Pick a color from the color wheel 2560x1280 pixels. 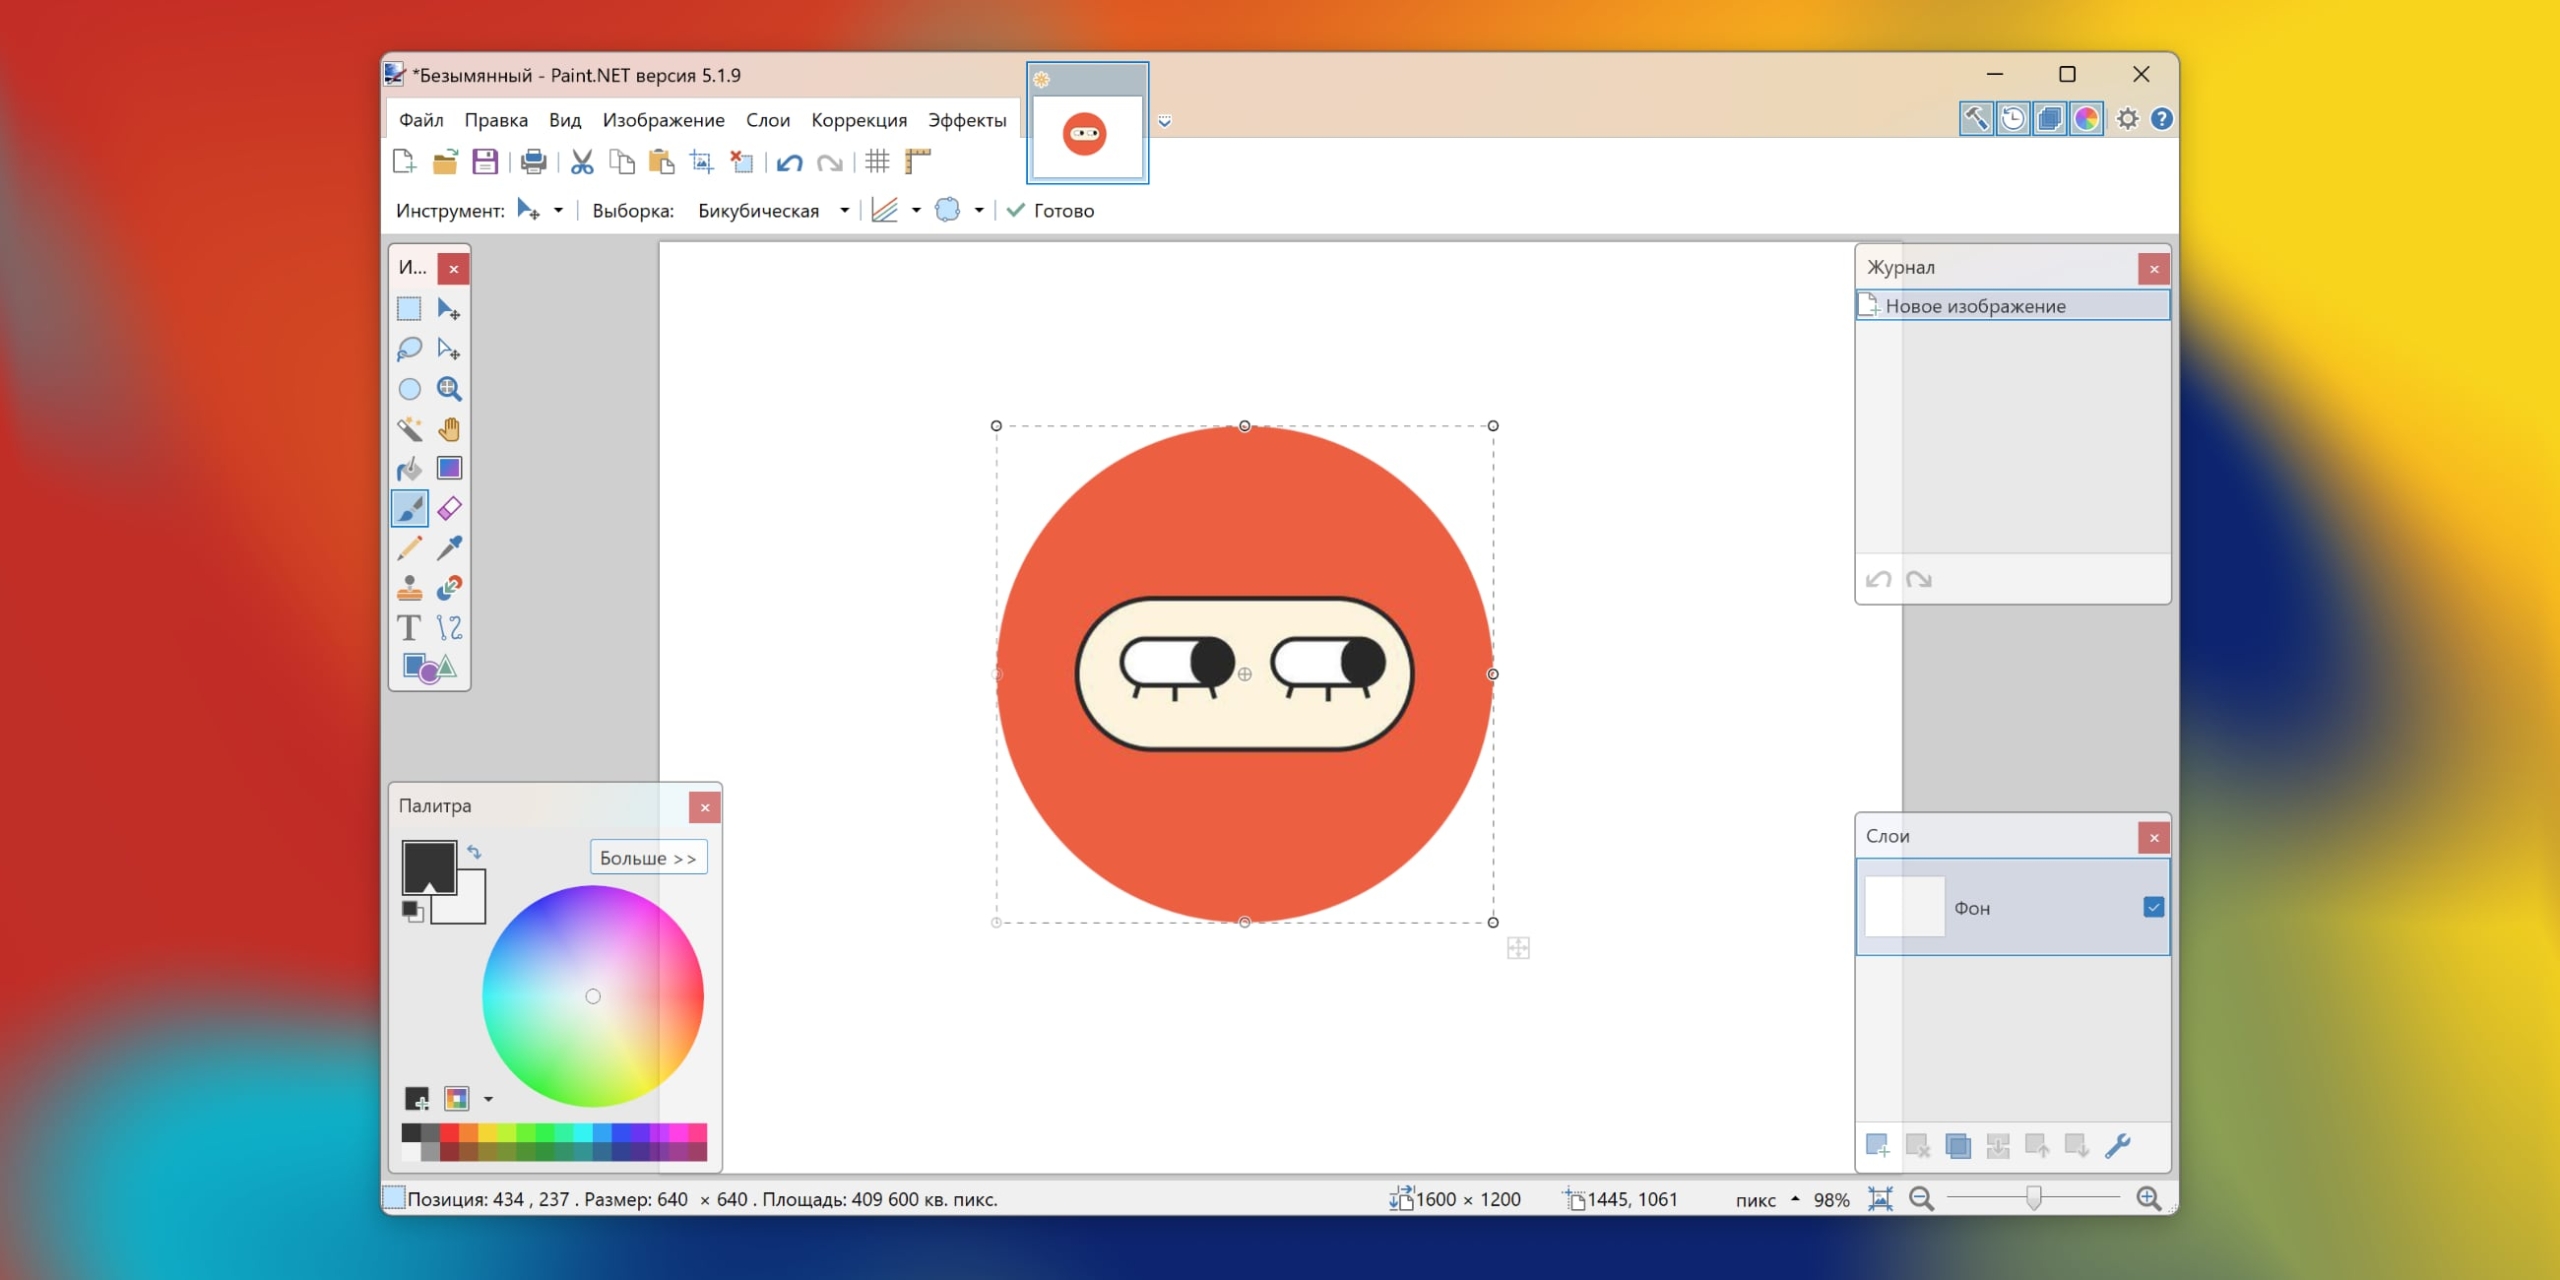[594, 995]
